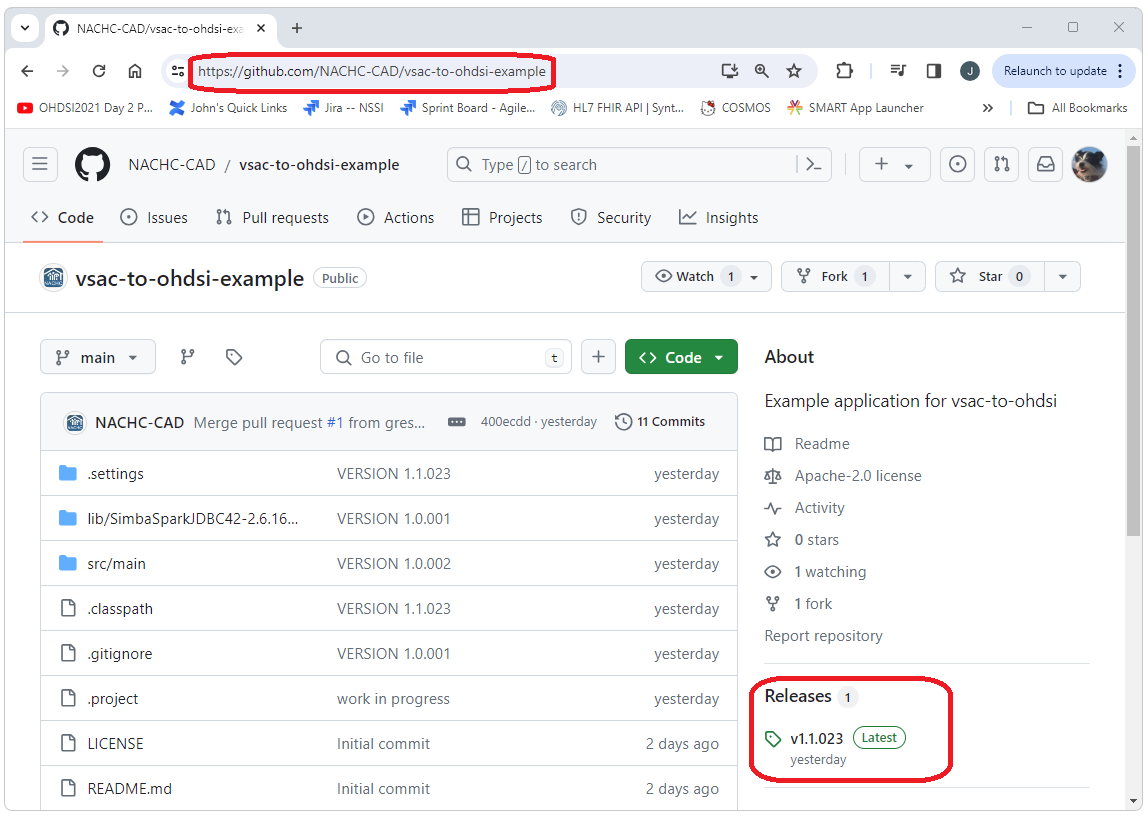Open the Jira -- NSSI bookmark
Screen dimensions: 1148x816
pyautogui.click(x=344, y=108)
